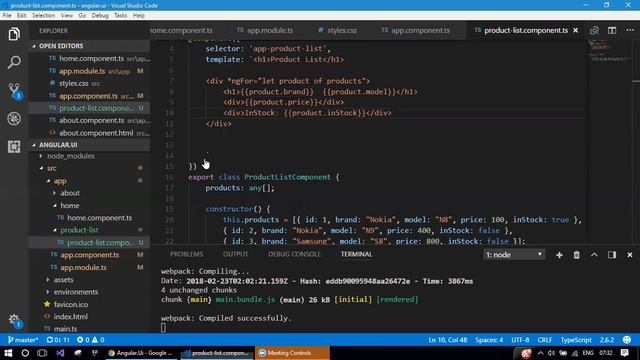Viewport: 640px width, 360px height.
Task: Collapse the product-list folder
Action: (79, 230)
